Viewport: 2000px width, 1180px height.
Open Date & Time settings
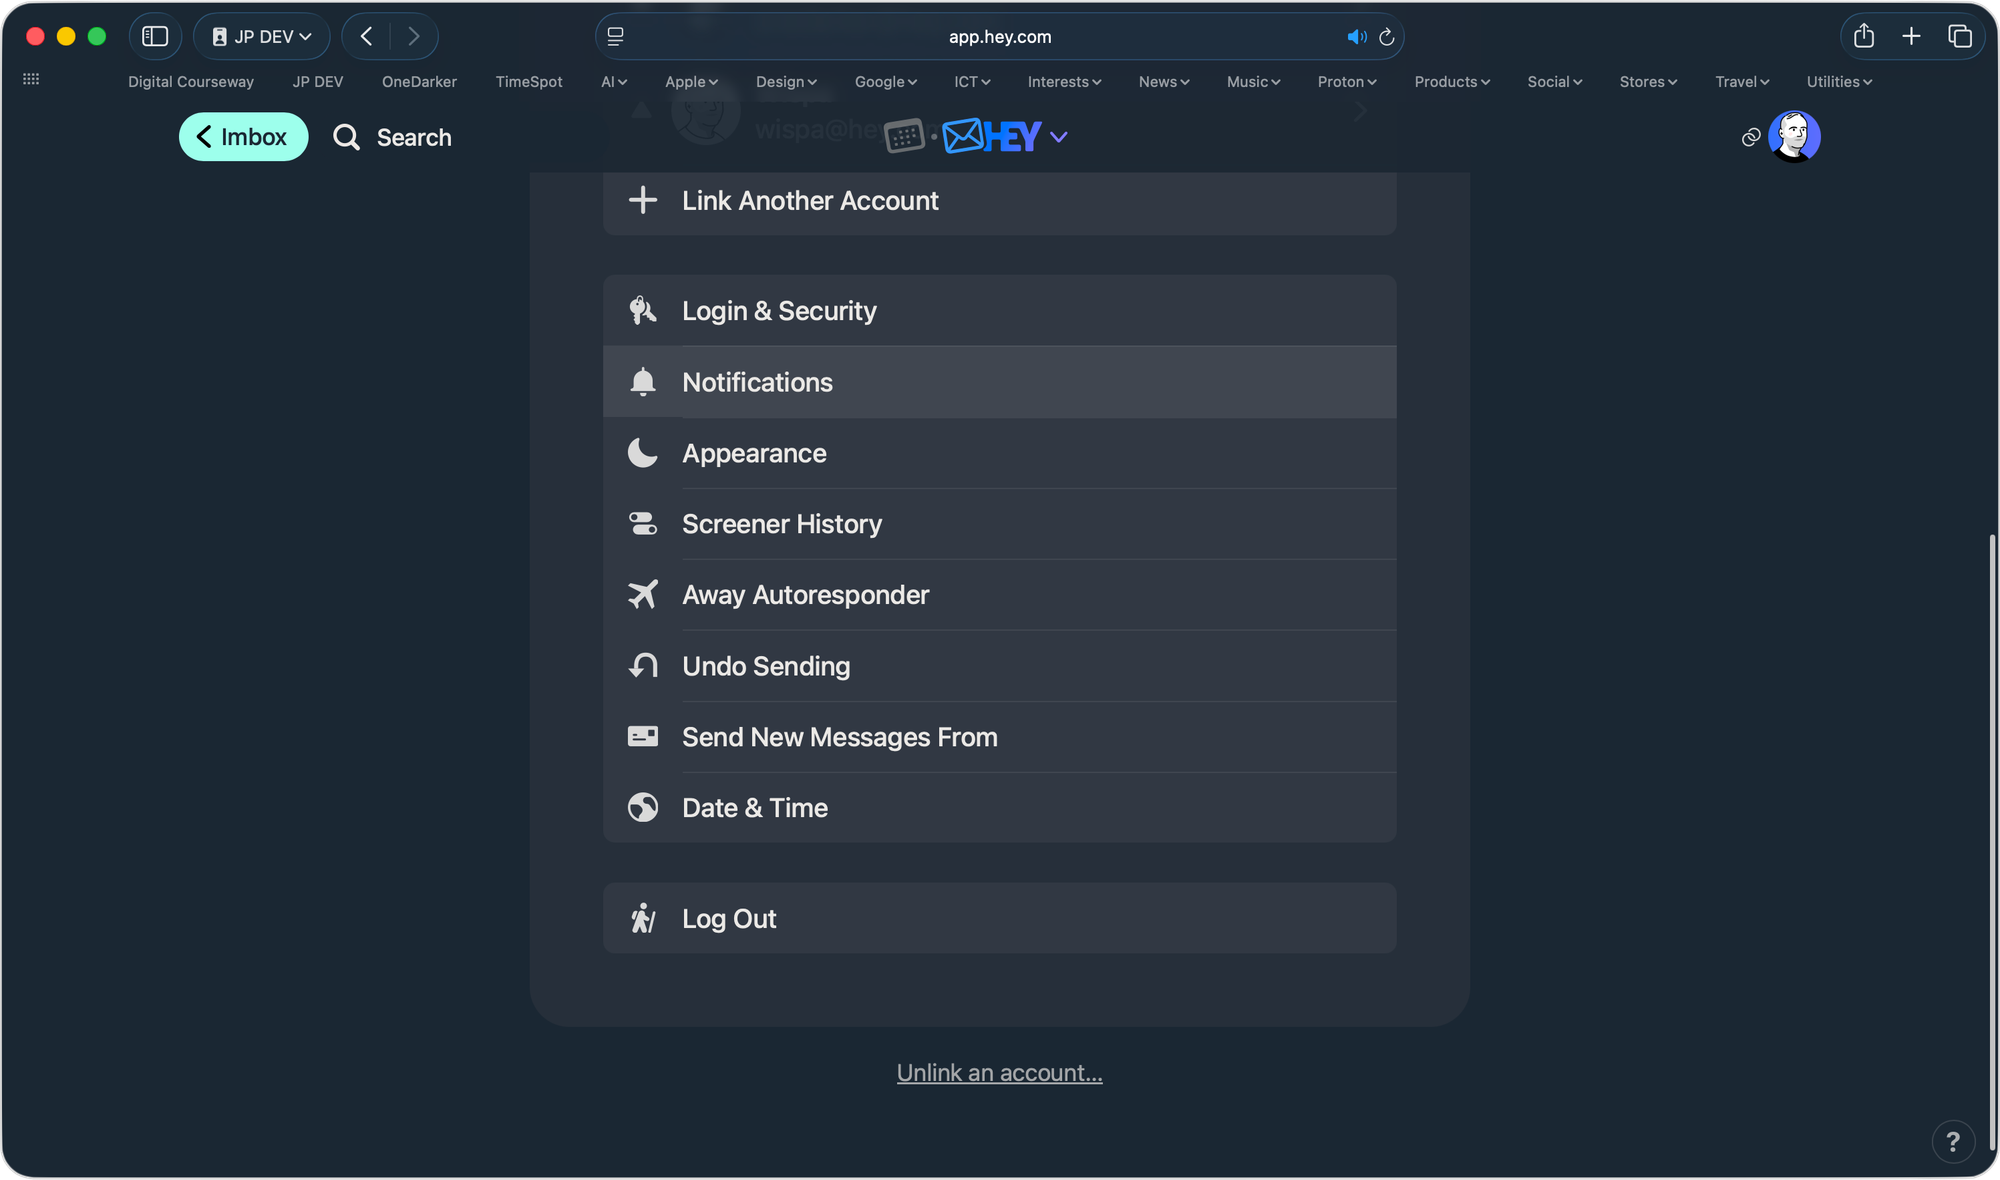tap(999, 808)
